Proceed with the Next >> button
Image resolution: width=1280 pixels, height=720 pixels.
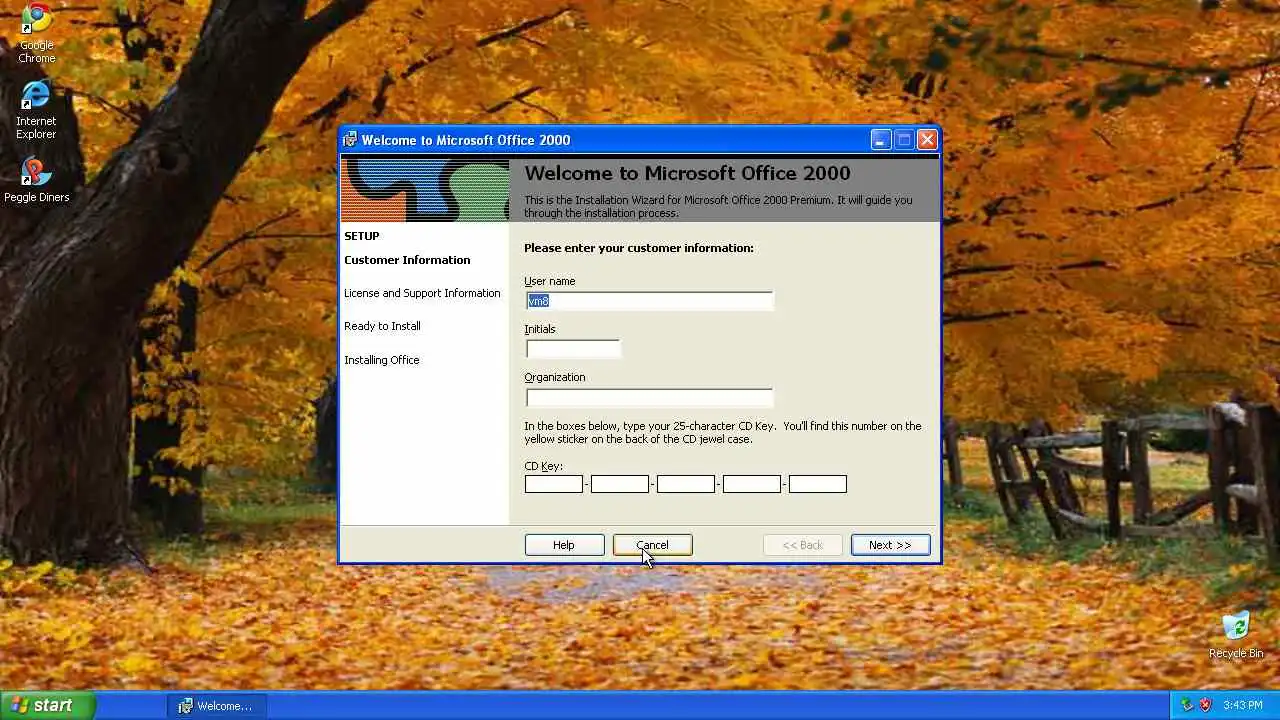tap(890, 545)
